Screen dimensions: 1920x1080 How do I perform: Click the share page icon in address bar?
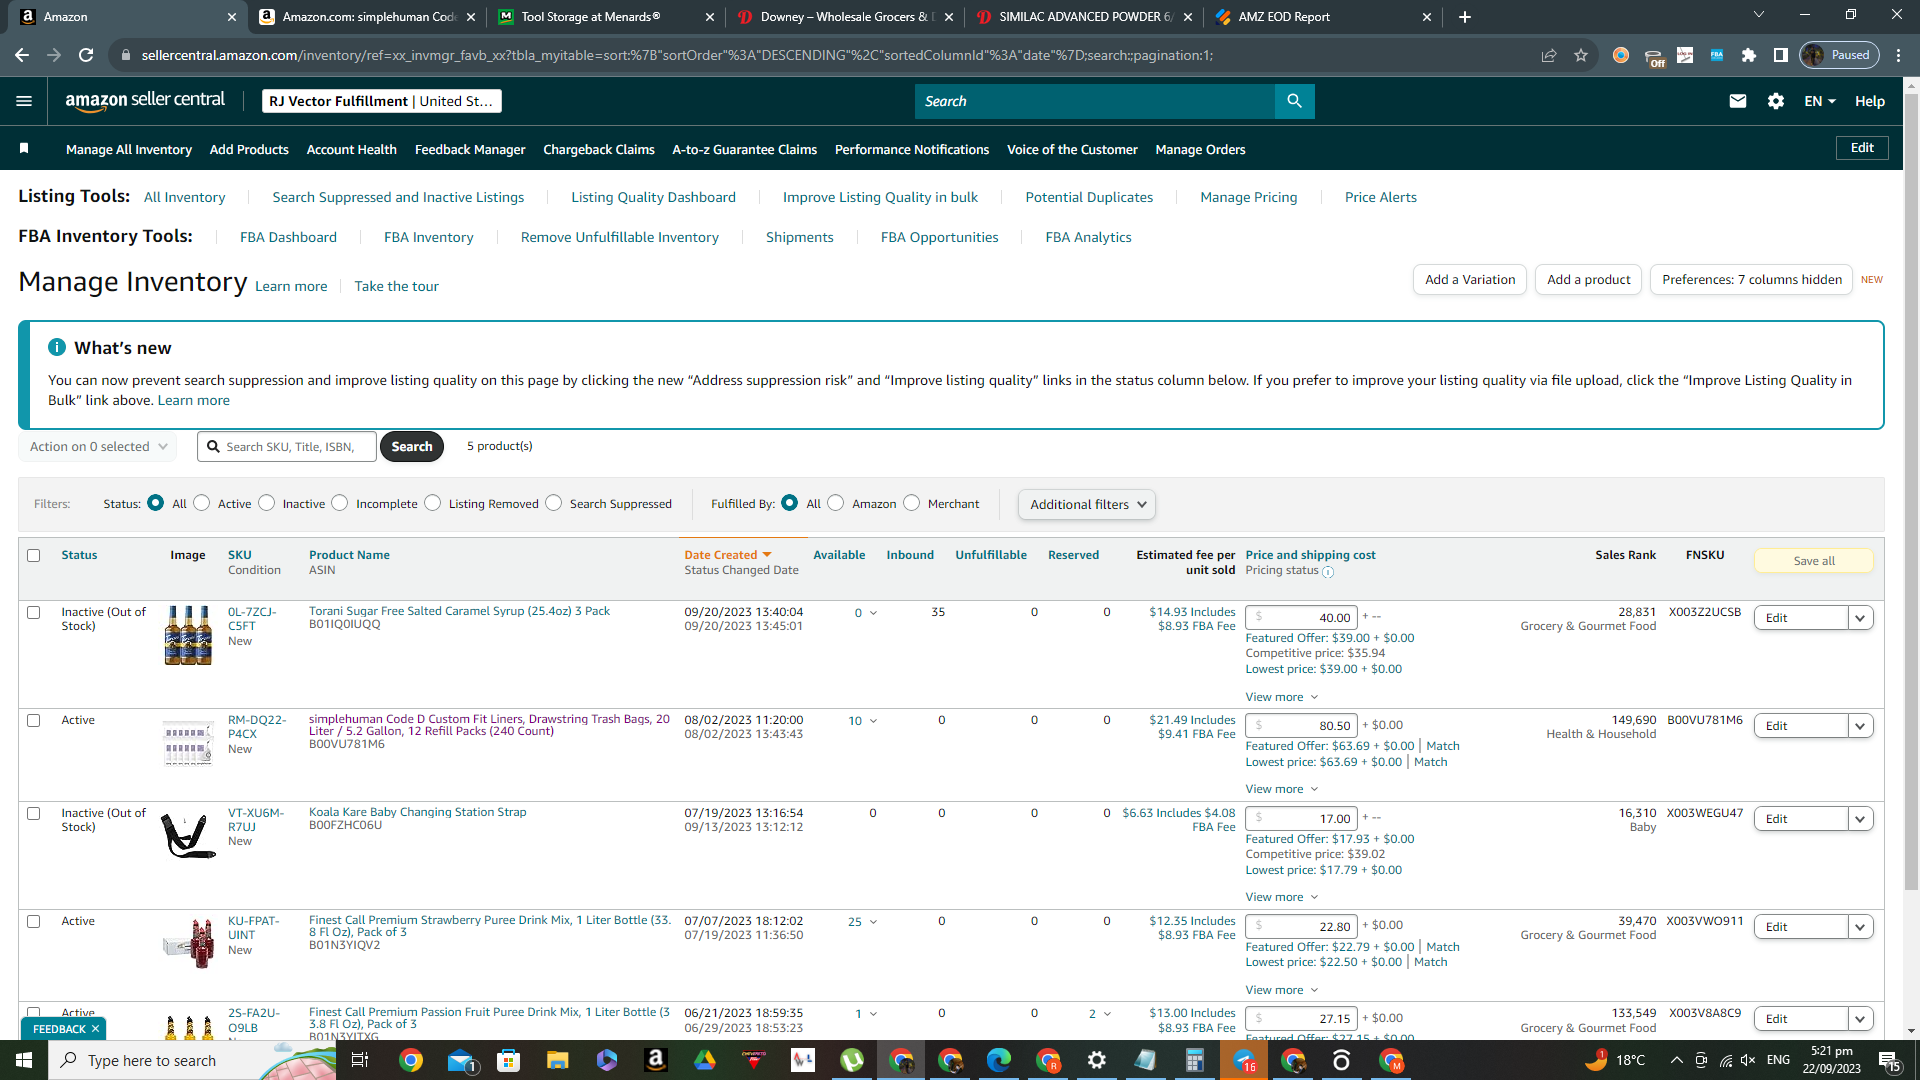tap(1549, 55)
